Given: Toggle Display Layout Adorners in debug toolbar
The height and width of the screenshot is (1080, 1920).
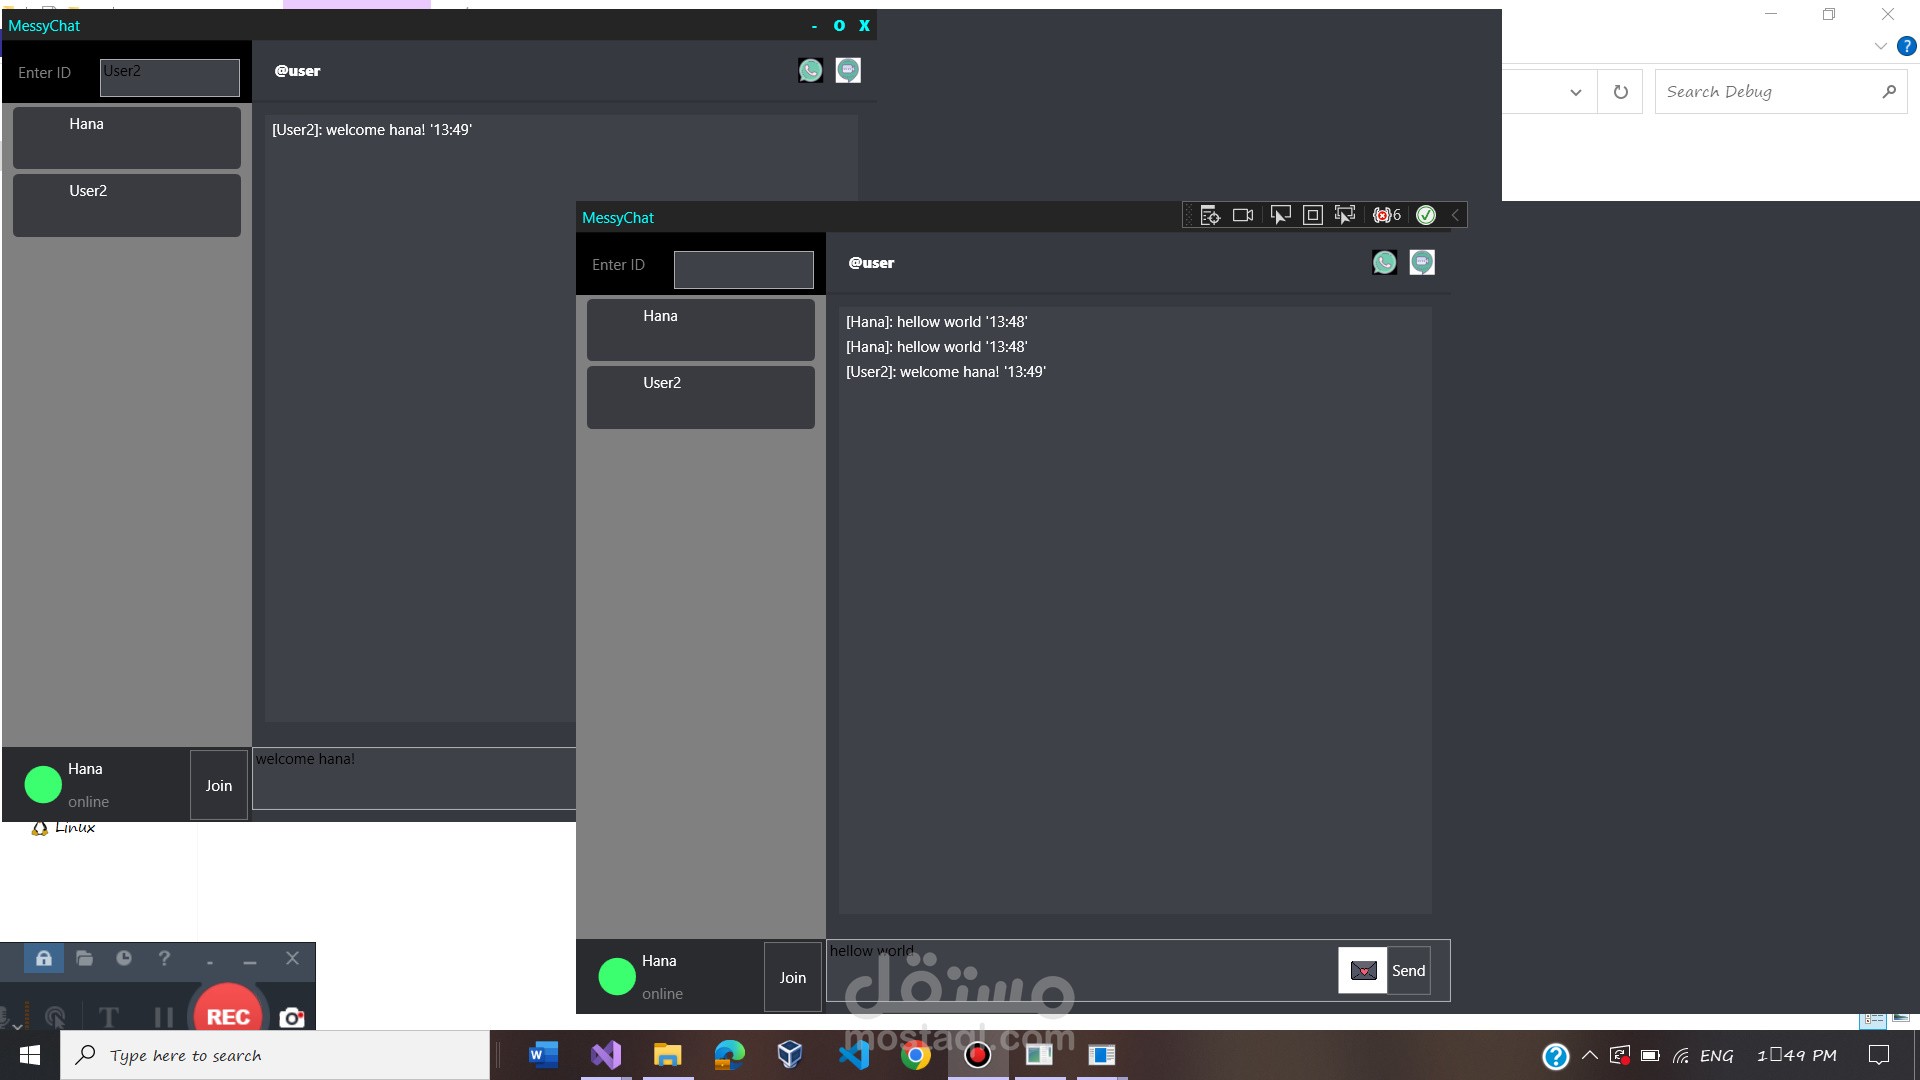Looking at the screenshot, I should 1313,215.
